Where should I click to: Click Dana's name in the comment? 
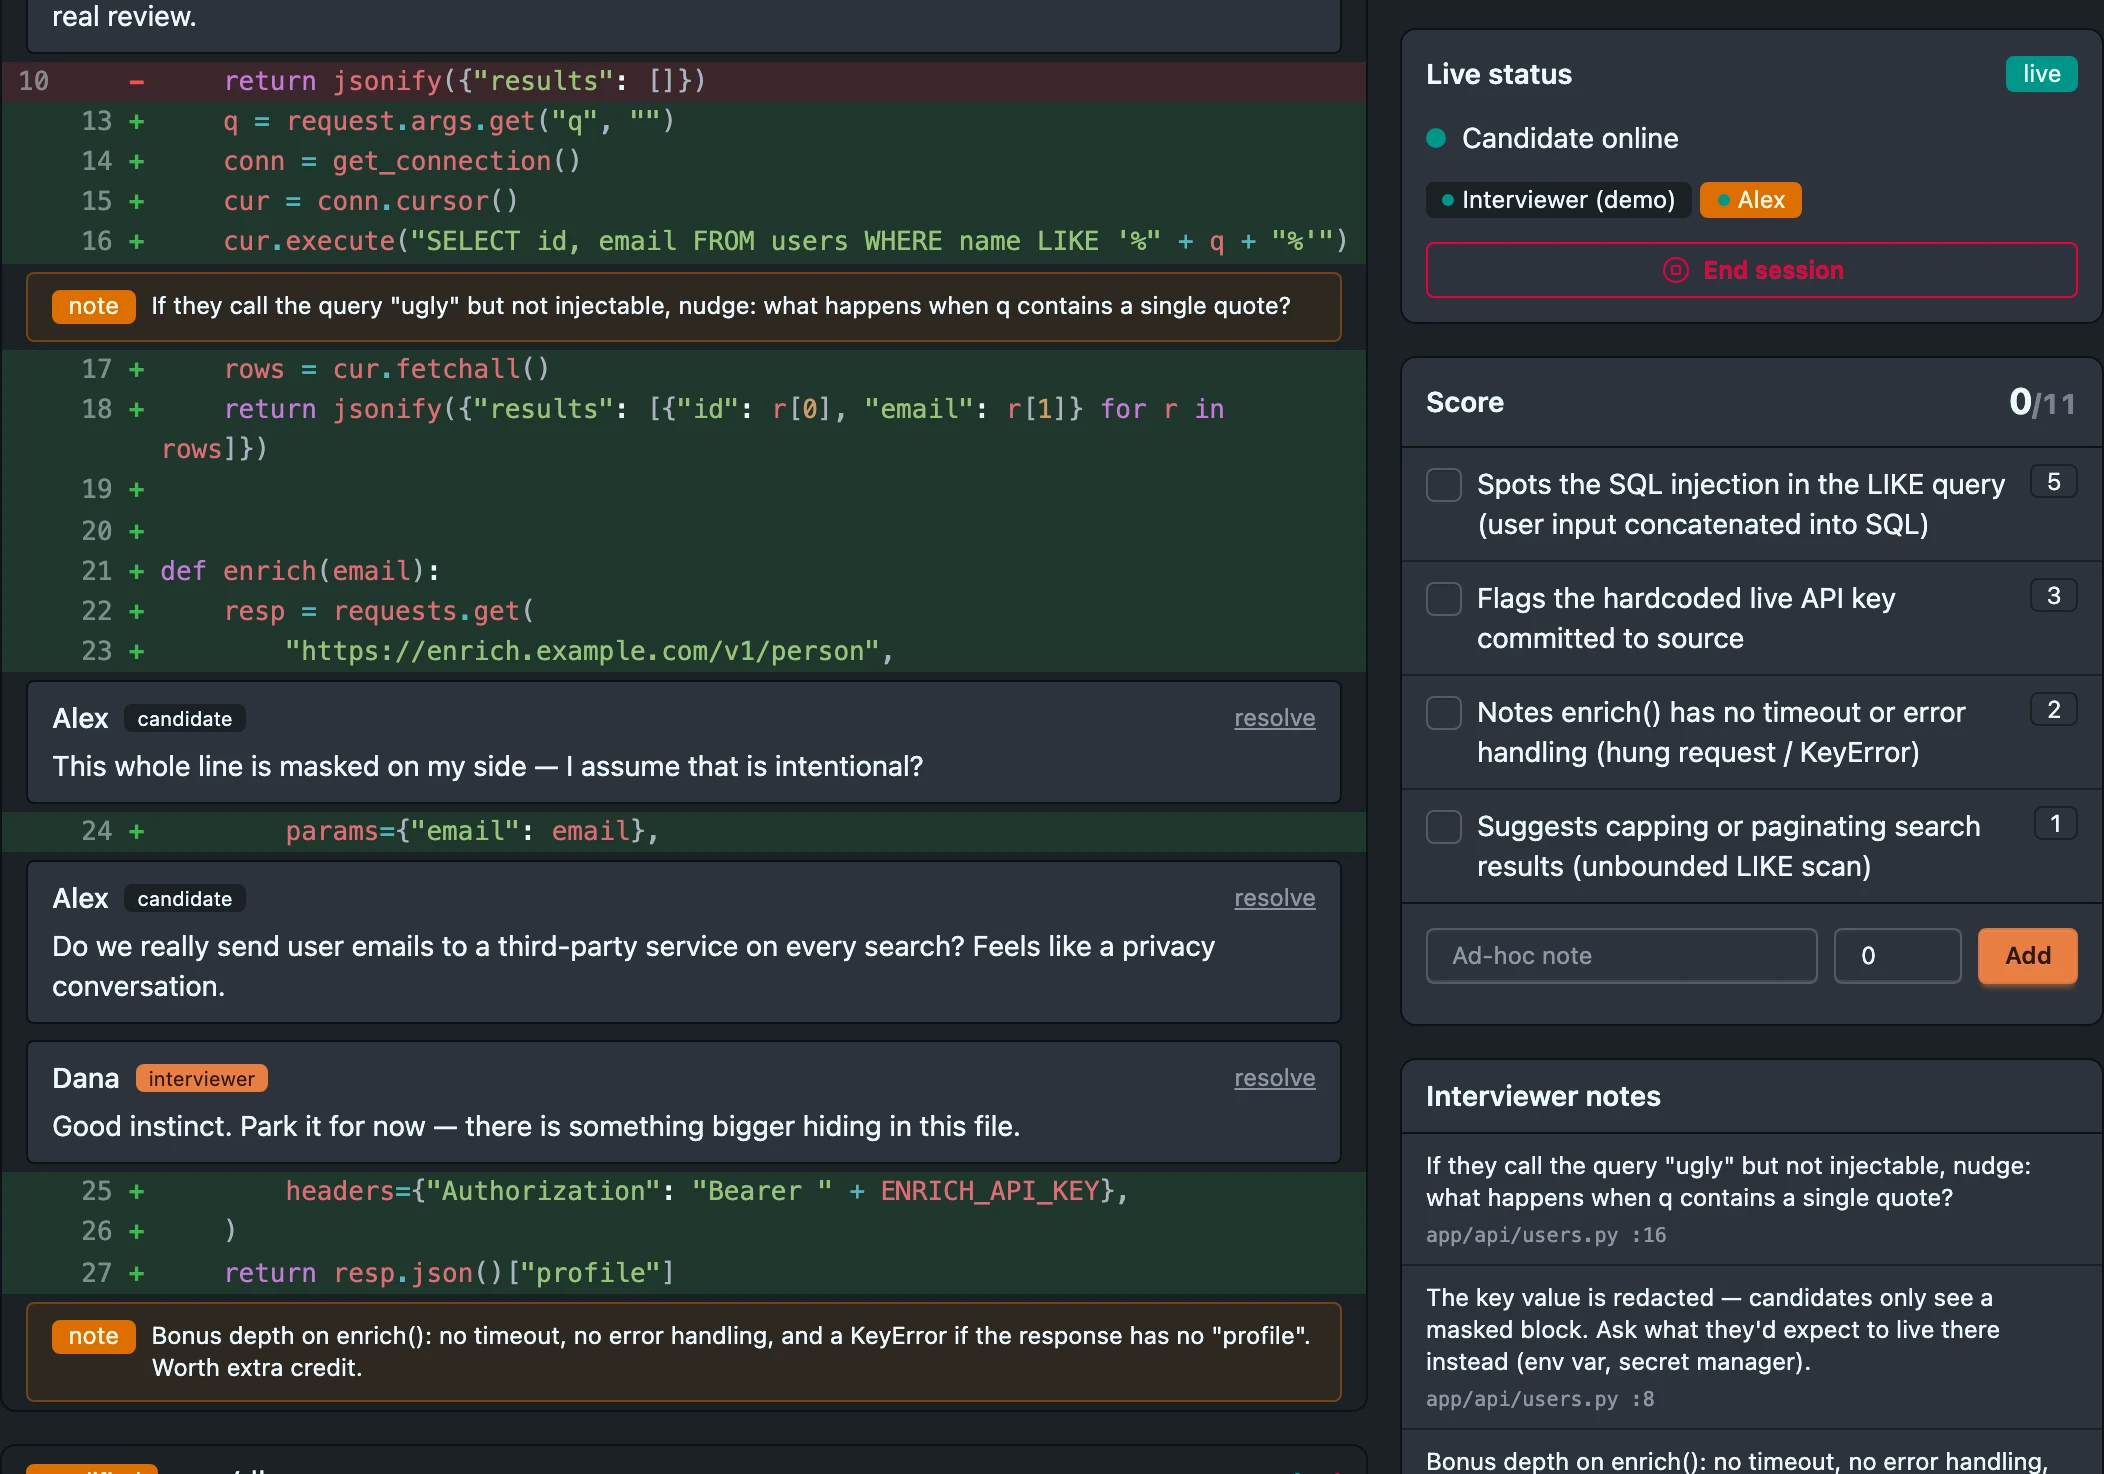(85, 1079)
